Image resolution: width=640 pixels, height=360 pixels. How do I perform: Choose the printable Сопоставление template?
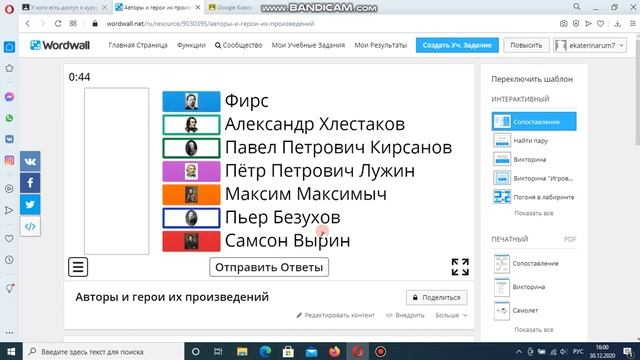(534, 263)
